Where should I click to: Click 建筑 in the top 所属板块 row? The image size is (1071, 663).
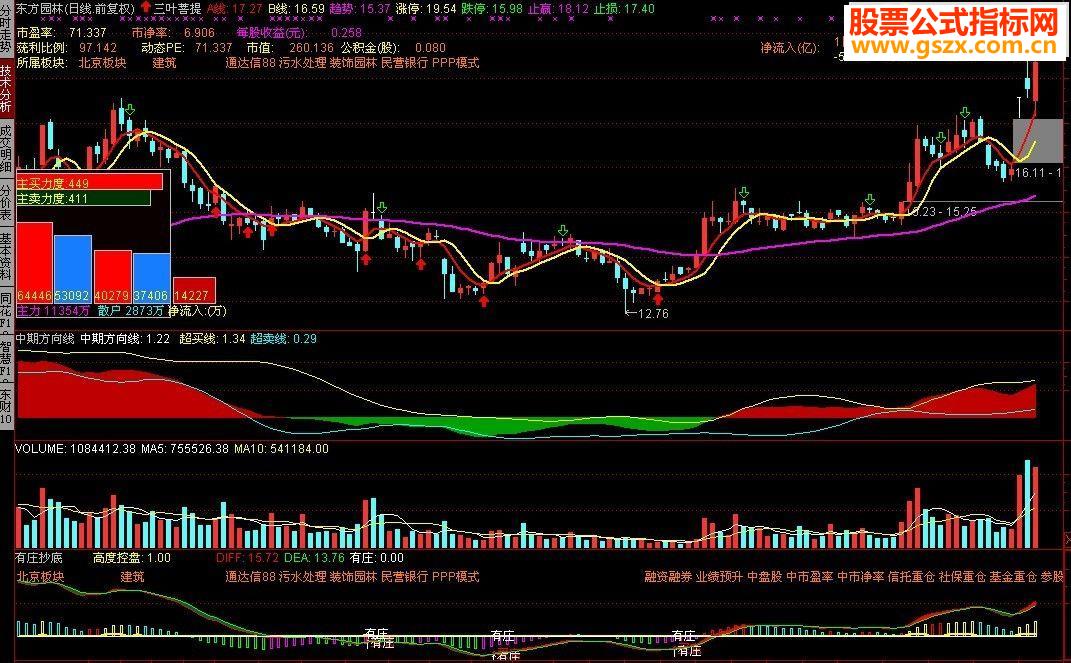tap(164, 63)
